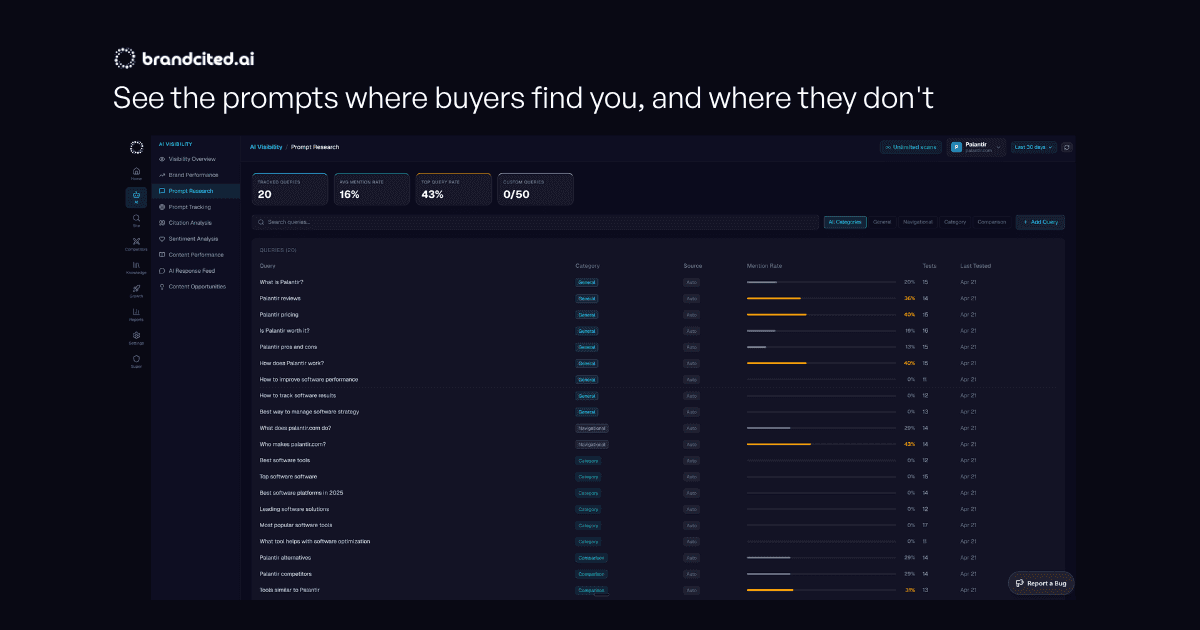
Task: Open Sentiment Analysis menu item
Action: pos(196,239)
